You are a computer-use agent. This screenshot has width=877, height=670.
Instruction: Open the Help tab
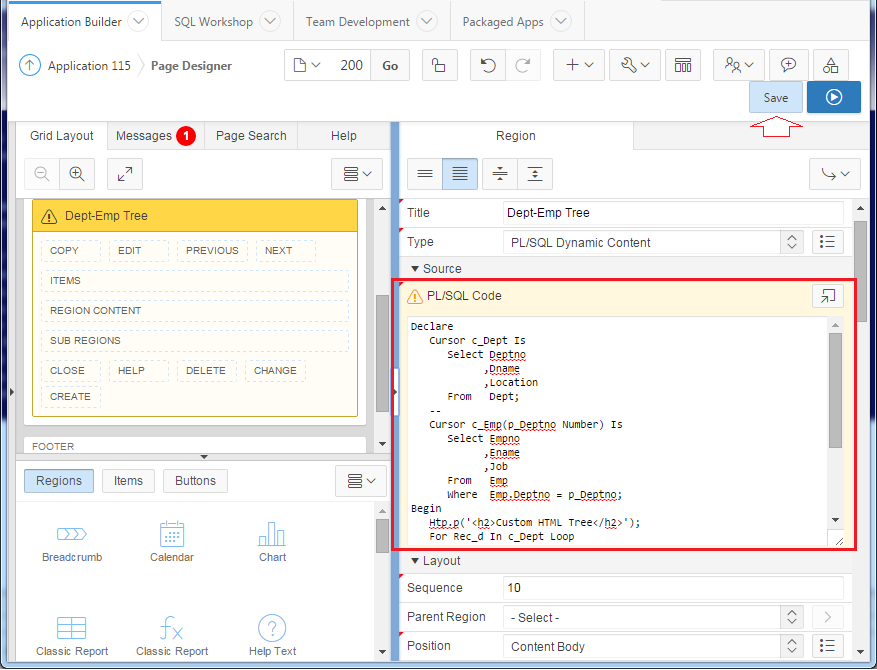point(343,136)
